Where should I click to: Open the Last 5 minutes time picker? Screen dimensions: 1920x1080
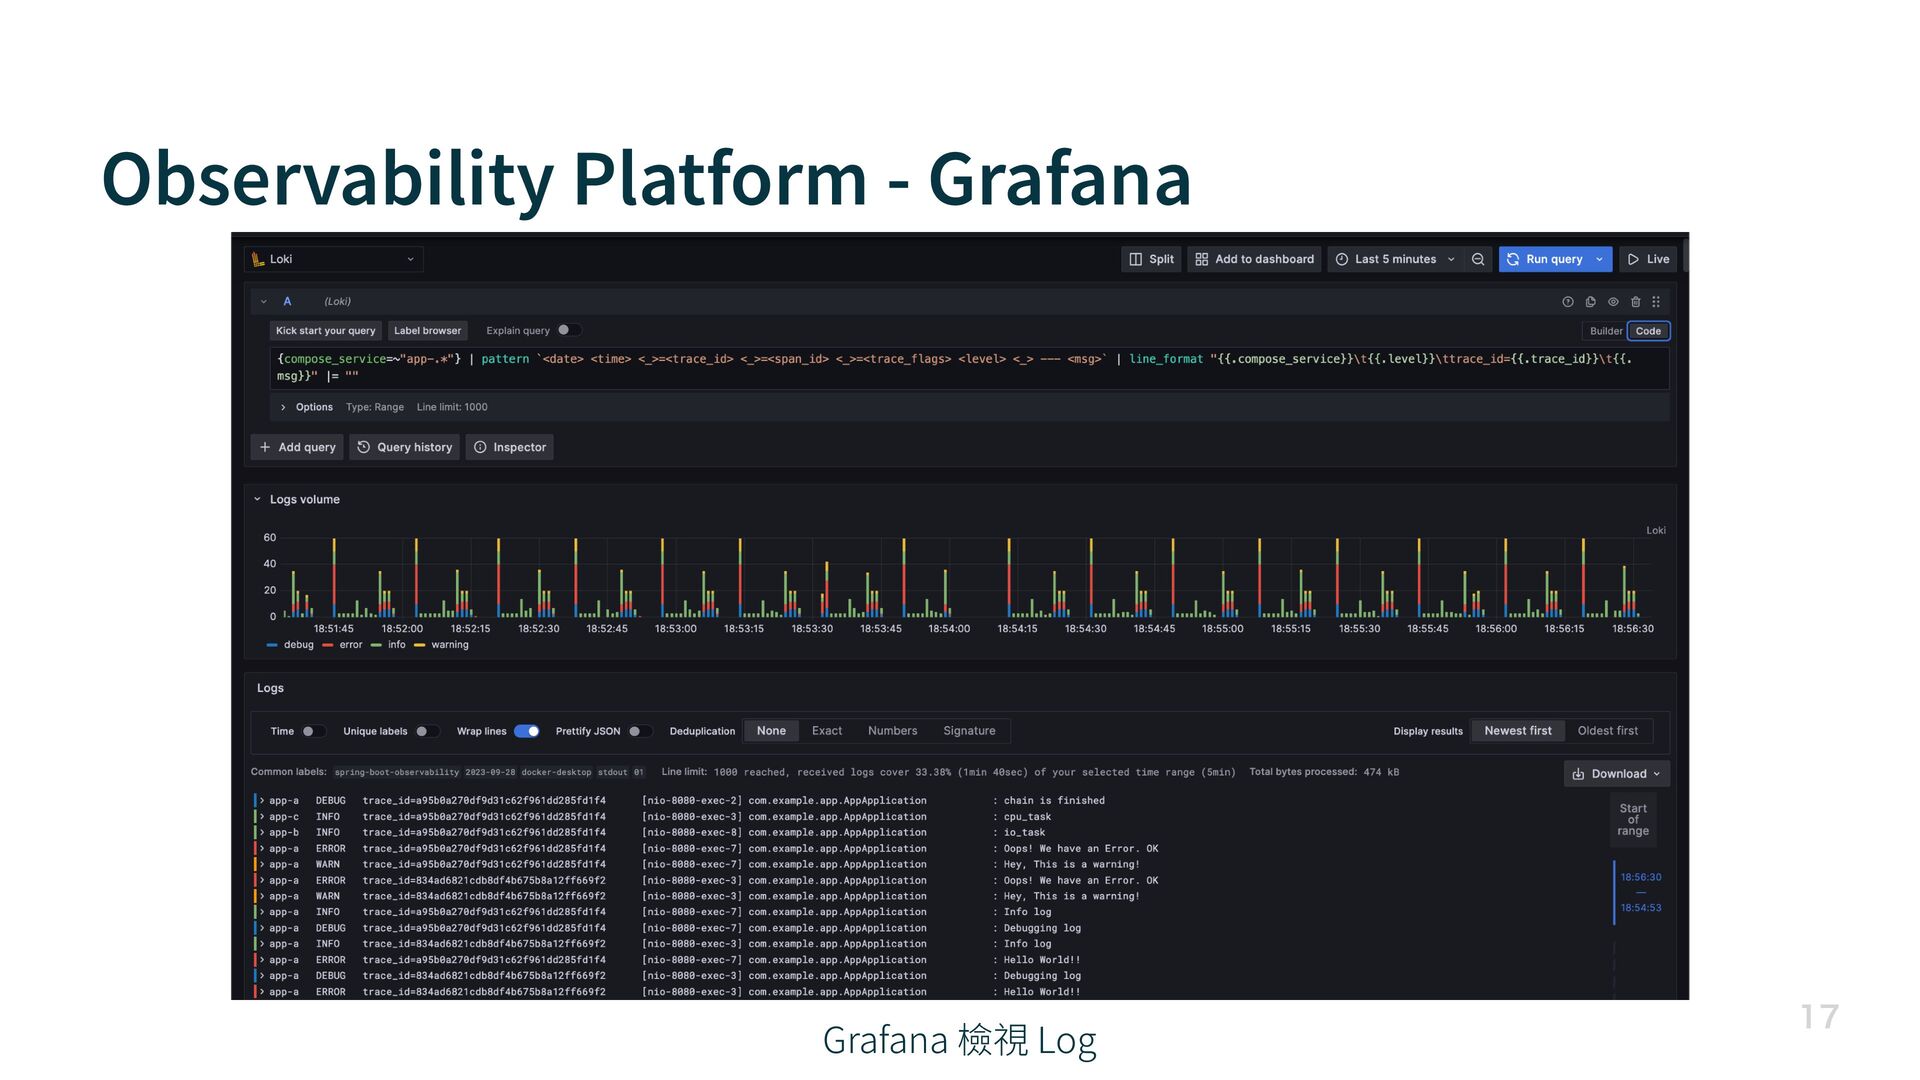pyautogui.click(x=1395, y=259)
